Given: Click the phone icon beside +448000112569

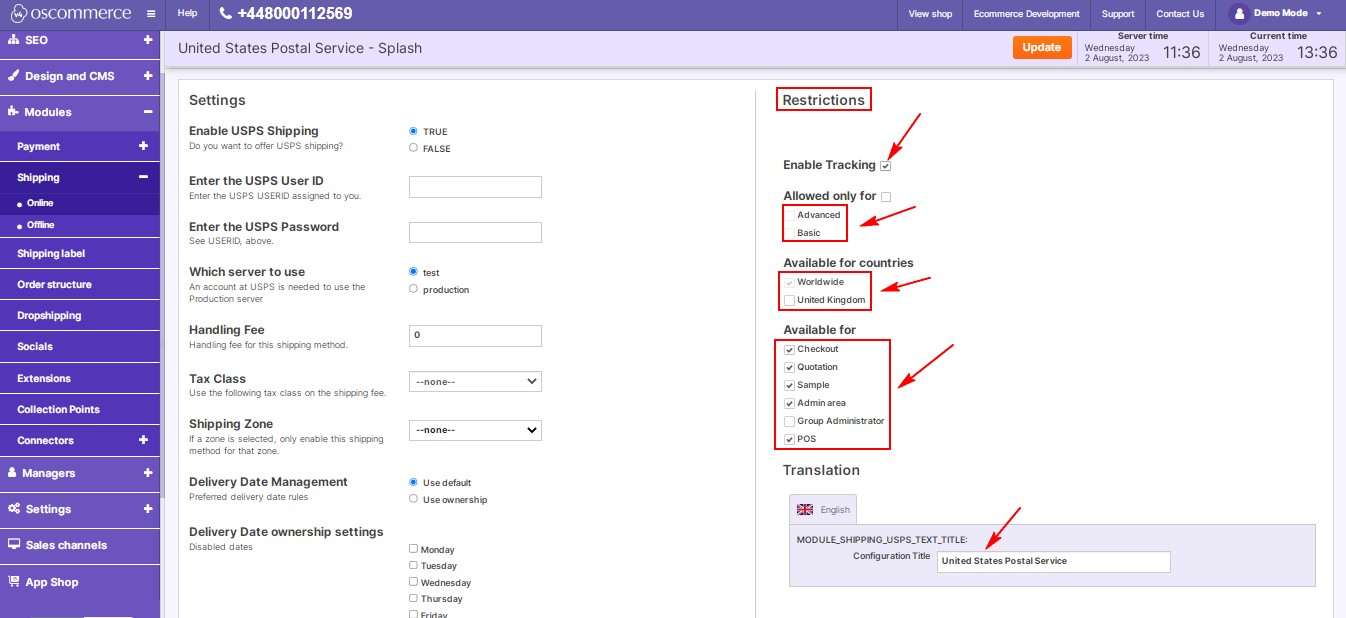Looking at the screenshot, I should 225,14.
